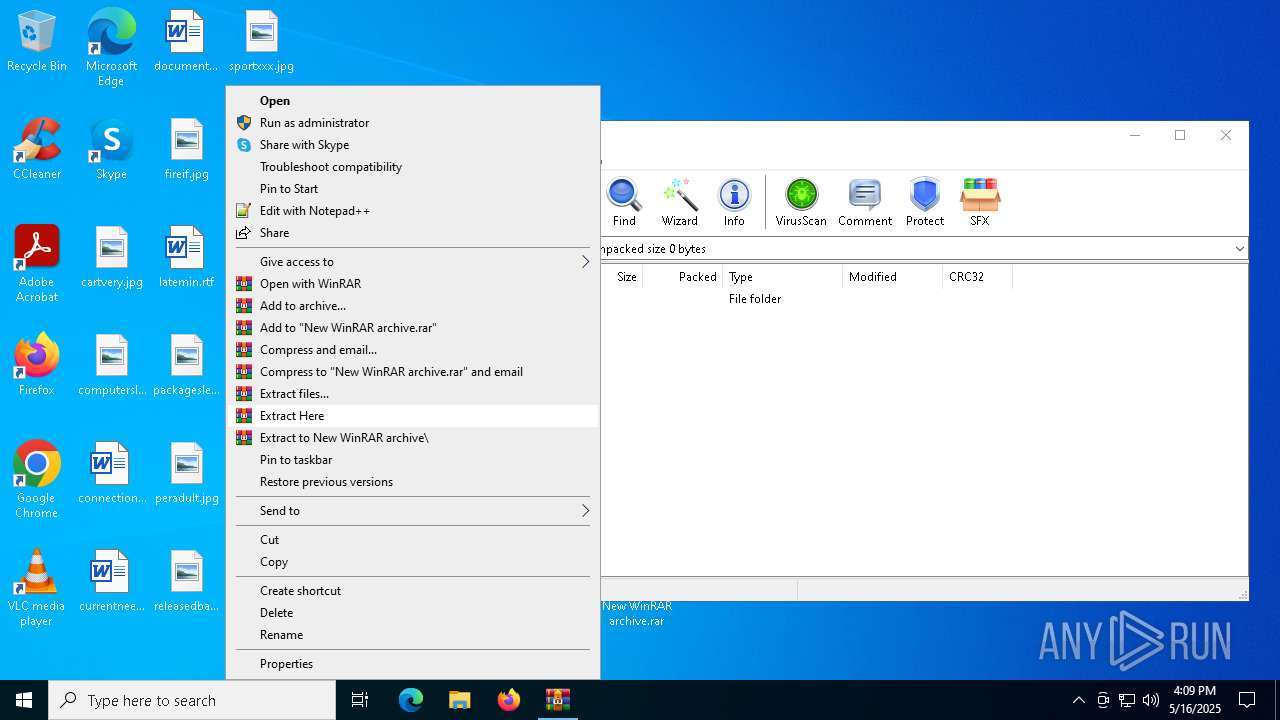Screen dimensions: 1280x720
Task: Expand the Send to submenu
Action: pyautogui.click(x=413, y=511)
